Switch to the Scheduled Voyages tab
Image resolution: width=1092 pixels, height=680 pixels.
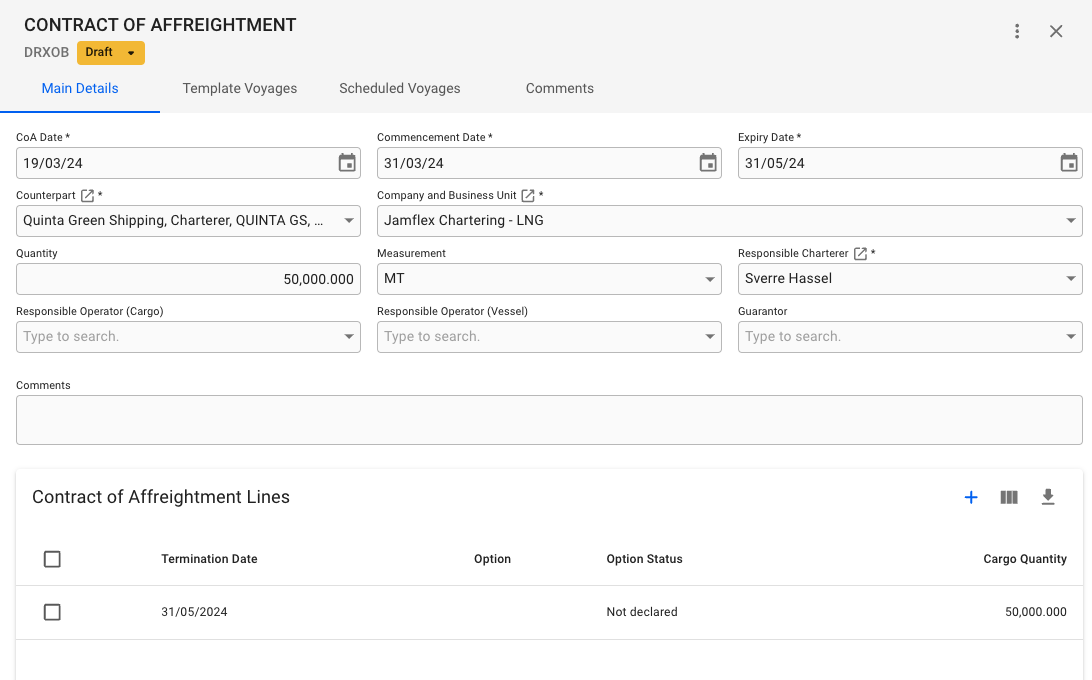(x=400, y=88)
